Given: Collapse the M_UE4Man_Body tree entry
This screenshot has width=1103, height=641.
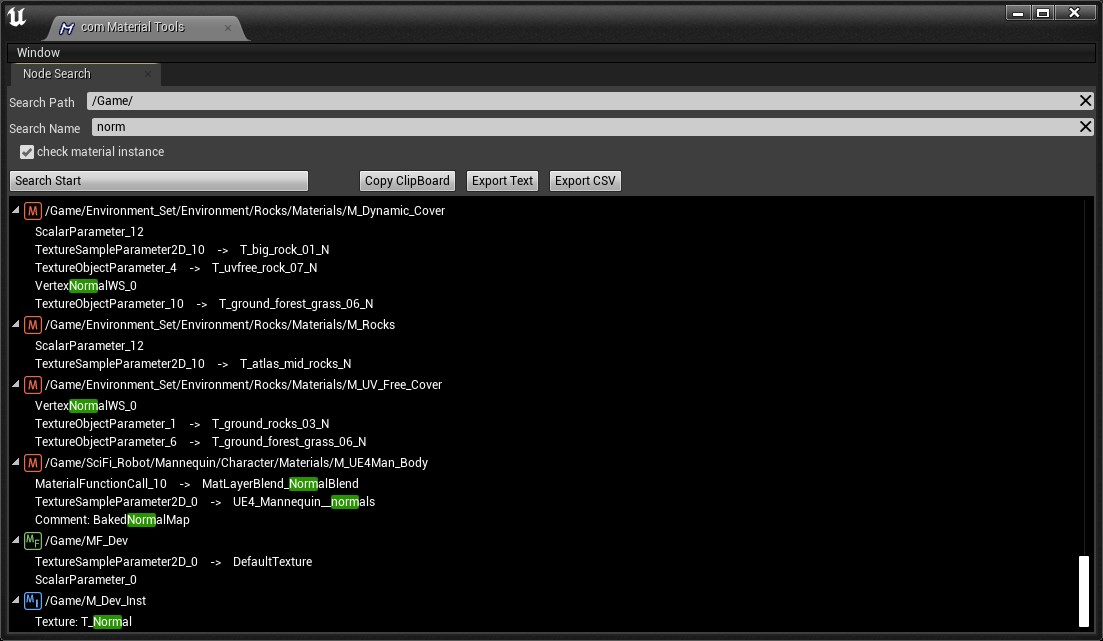Looking at the screenshot, I should click(x=15, y=463).
